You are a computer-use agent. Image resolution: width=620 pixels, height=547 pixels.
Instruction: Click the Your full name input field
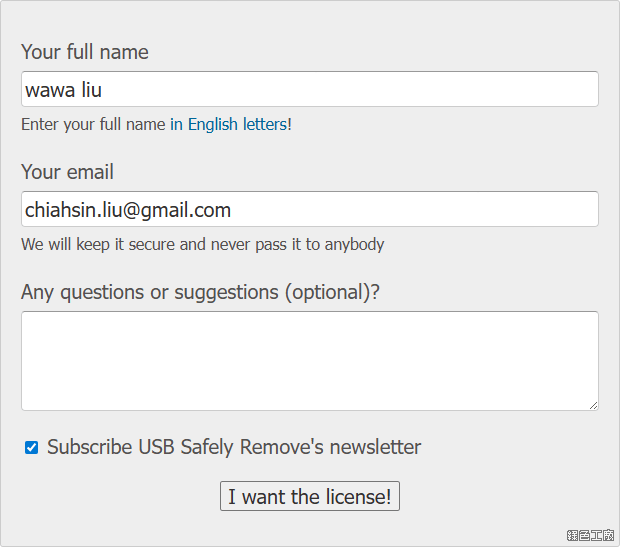pos(310,89)
